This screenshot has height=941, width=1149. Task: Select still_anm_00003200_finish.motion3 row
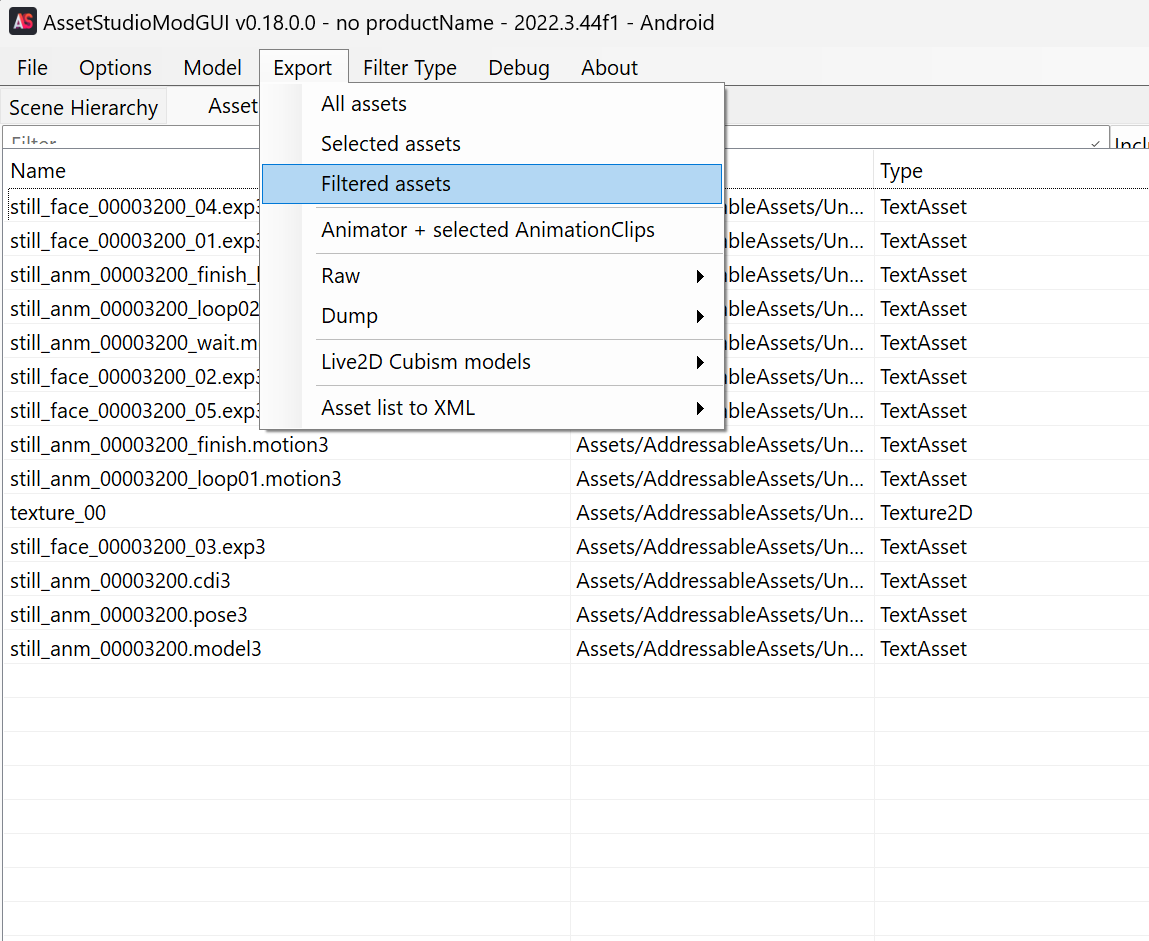point(169,445)
